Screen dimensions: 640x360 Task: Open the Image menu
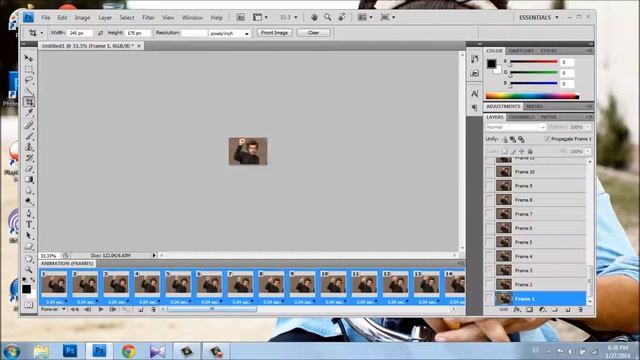tap(82, 18)
